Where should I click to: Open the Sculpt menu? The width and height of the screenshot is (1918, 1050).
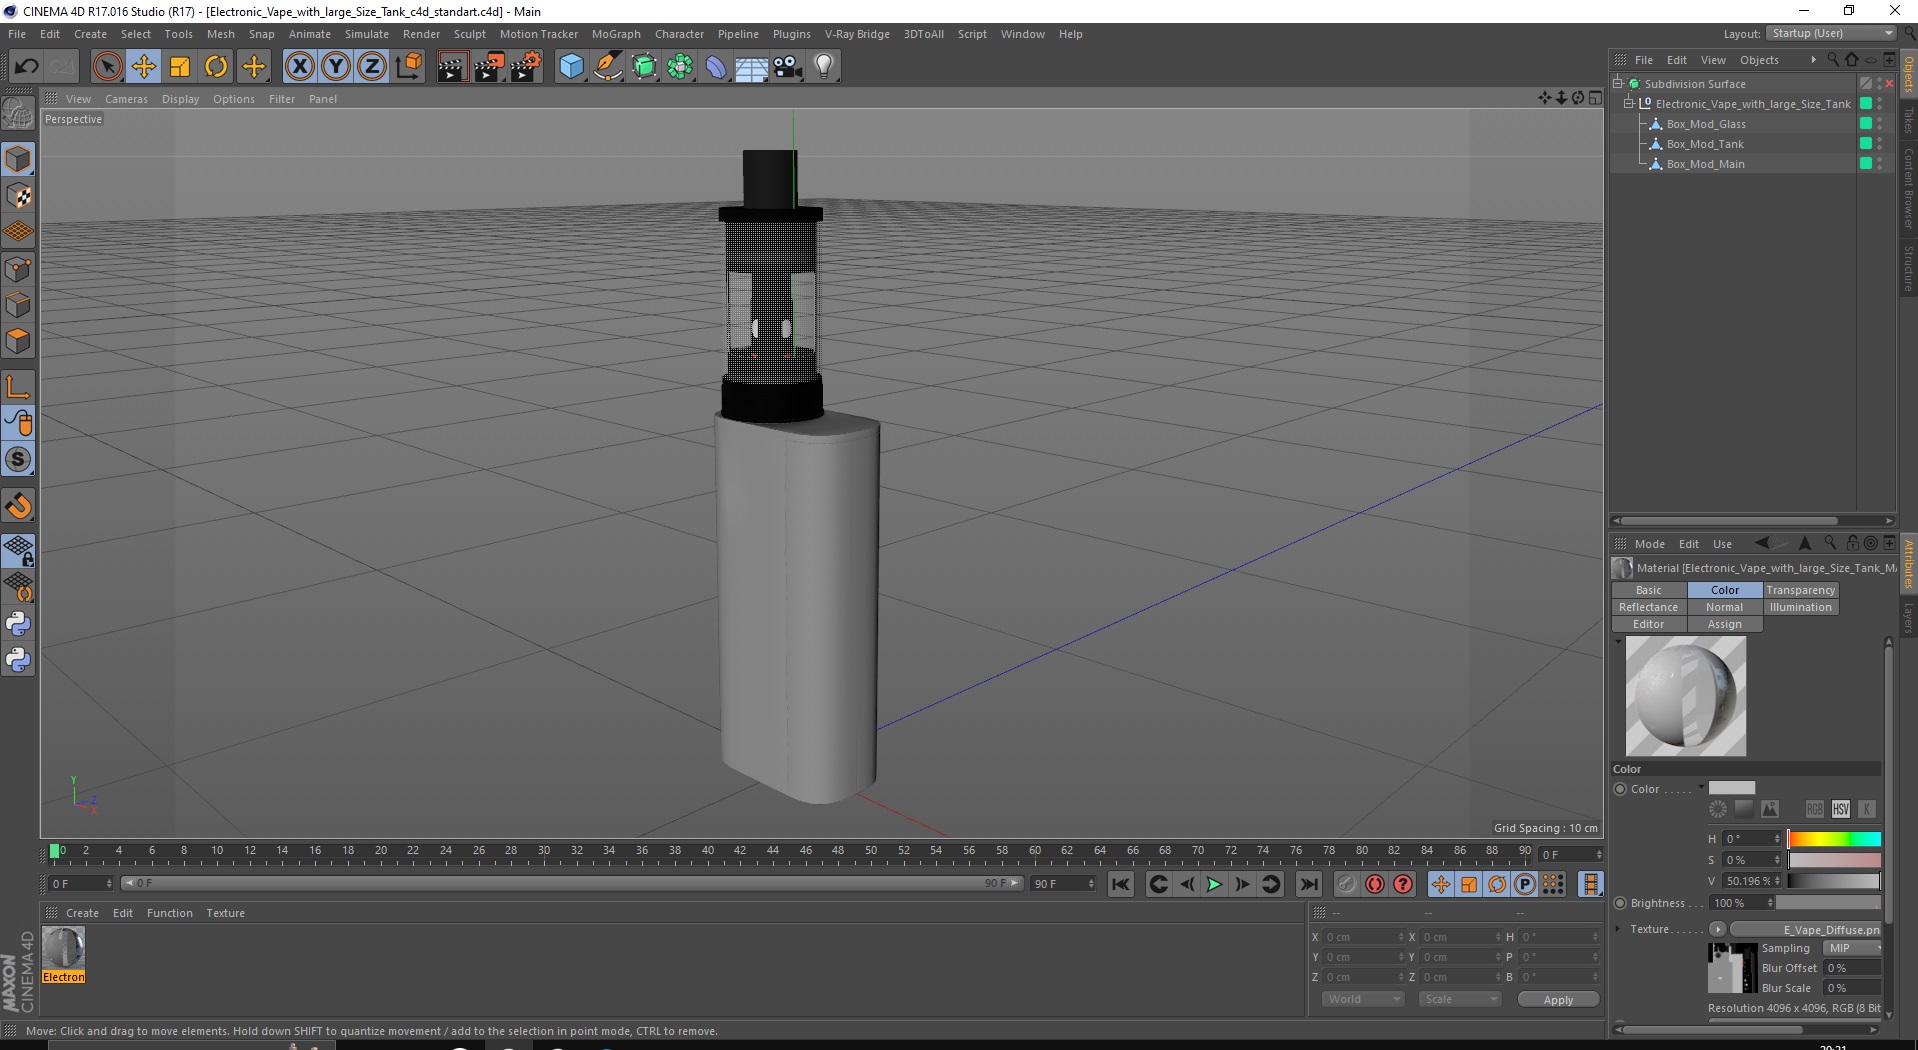[x=470, y=34]
